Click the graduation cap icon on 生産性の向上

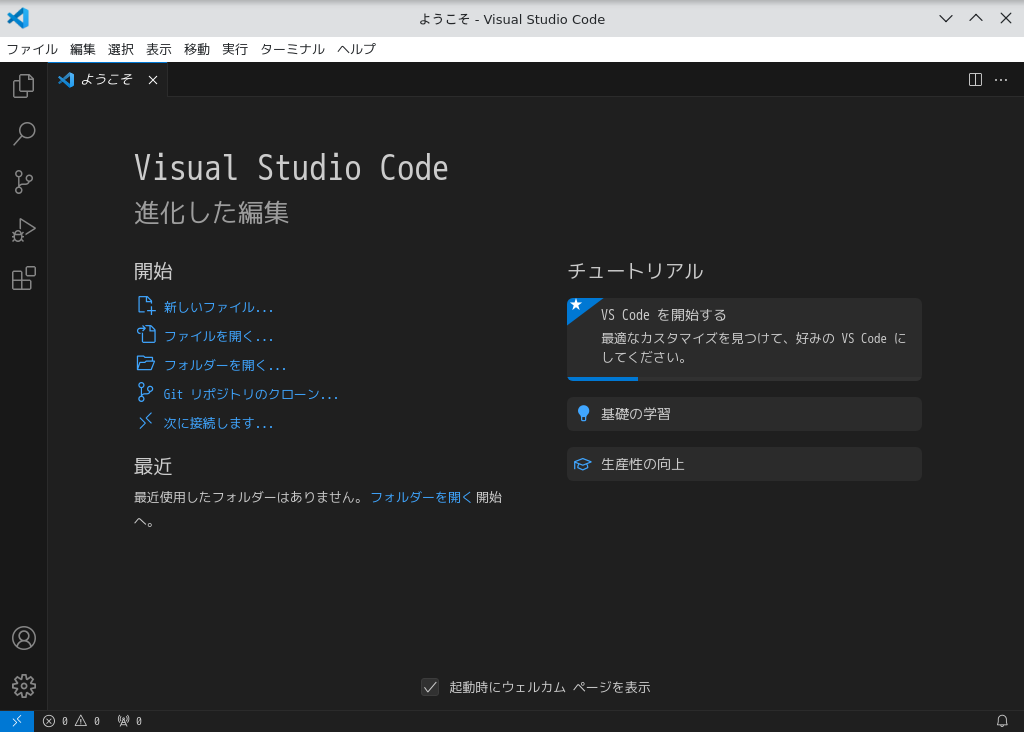click(x=583, y=464)
